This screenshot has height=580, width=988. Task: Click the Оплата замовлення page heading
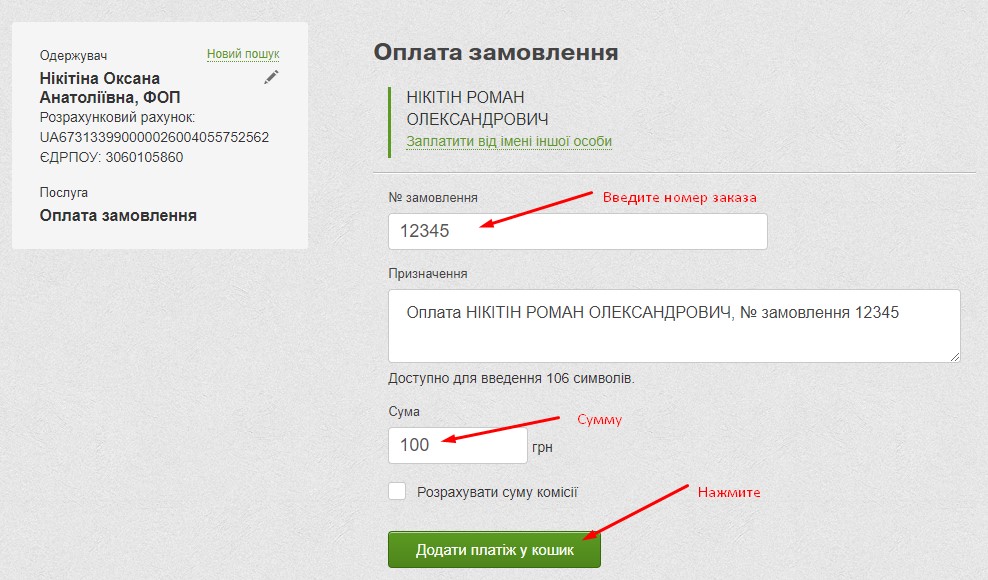(496, 52)
